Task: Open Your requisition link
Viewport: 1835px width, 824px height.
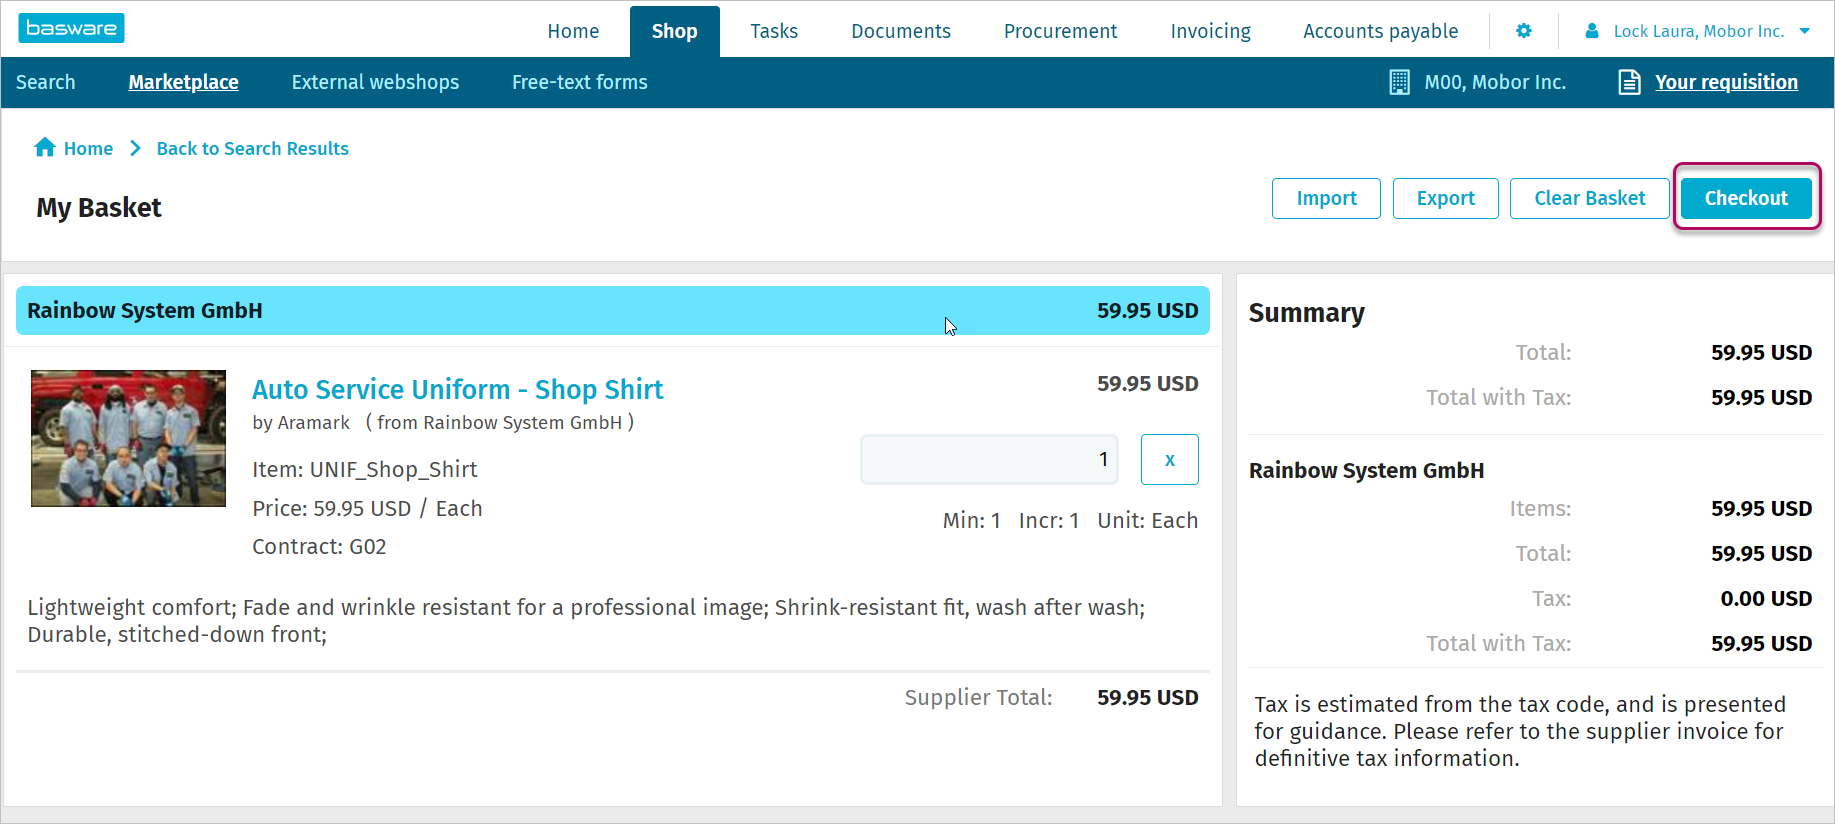Action: (1726, 82)
